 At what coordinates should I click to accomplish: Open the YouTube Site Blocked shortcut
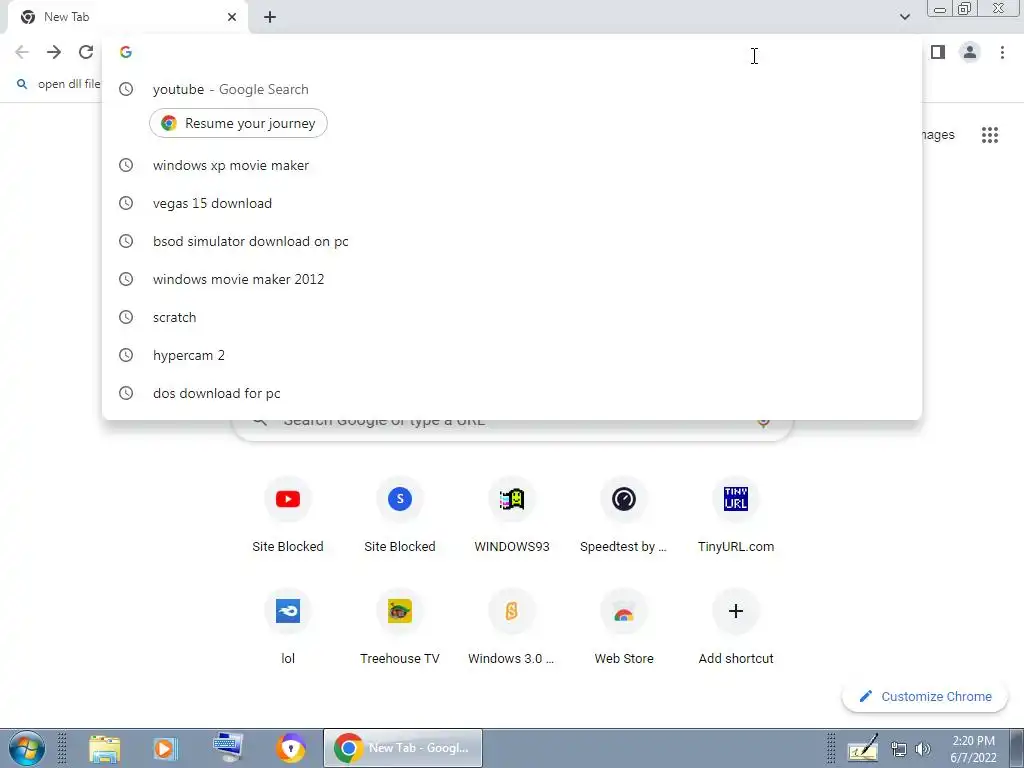(288, 516)
